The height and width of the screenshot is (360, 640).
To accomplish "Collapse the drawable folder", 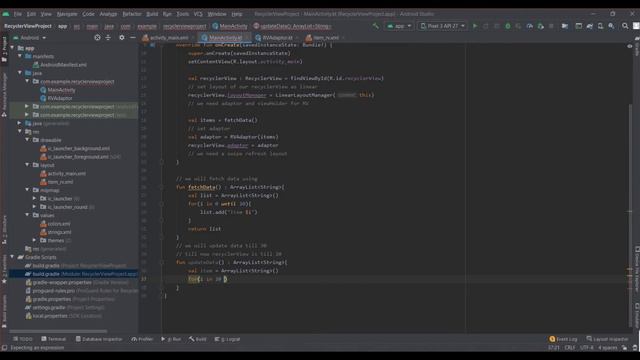I will tap(27, 140).
